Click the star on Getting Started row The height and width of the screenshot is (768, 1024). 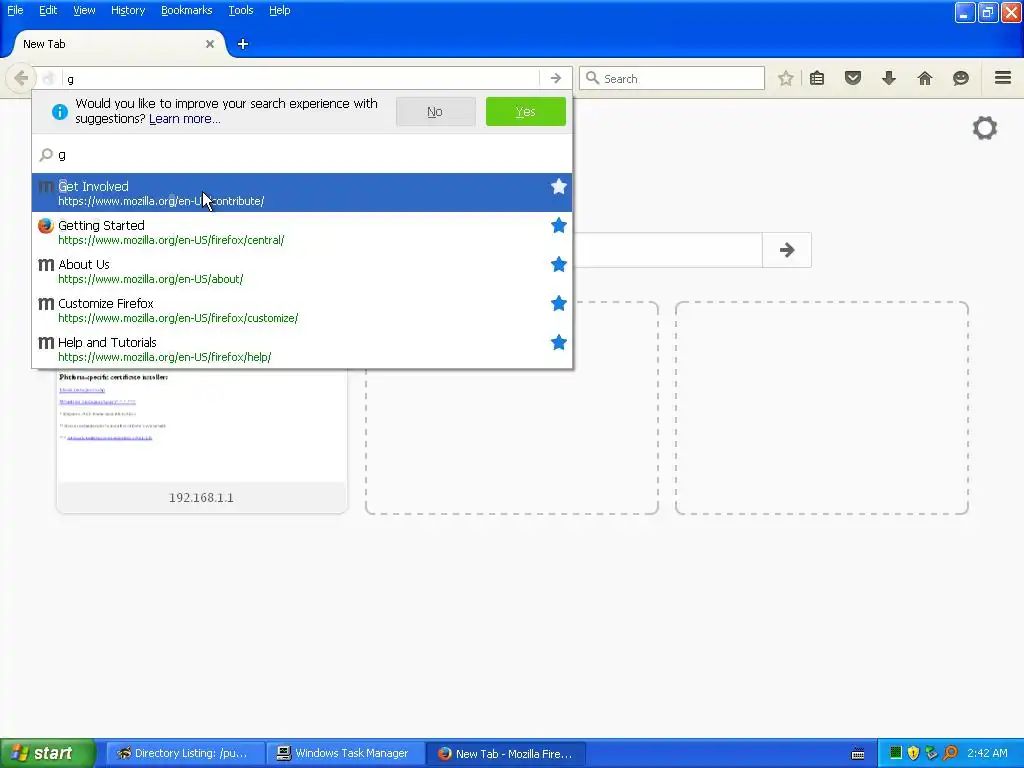click(x=558, y=226)
